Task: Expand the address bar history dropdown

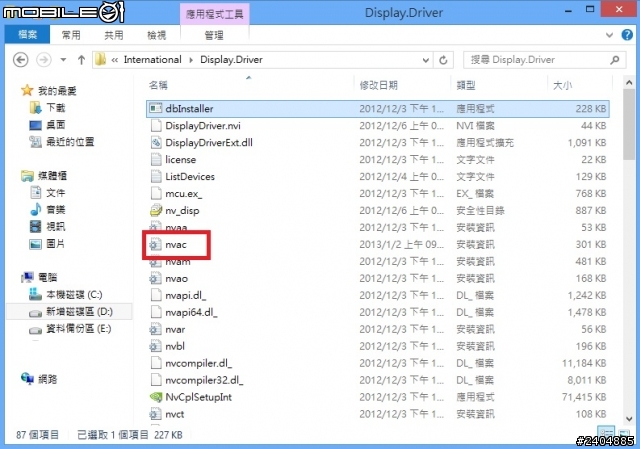Action: (426, 60)
